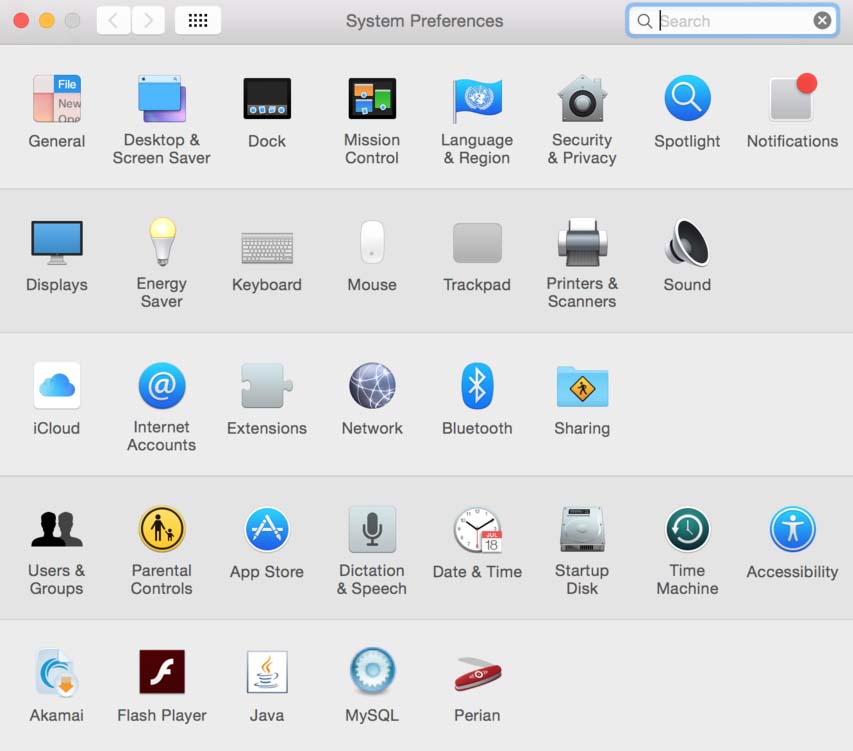Go back with the left arrow button
The height and width of the screenshot is (751, 853).
113,21
